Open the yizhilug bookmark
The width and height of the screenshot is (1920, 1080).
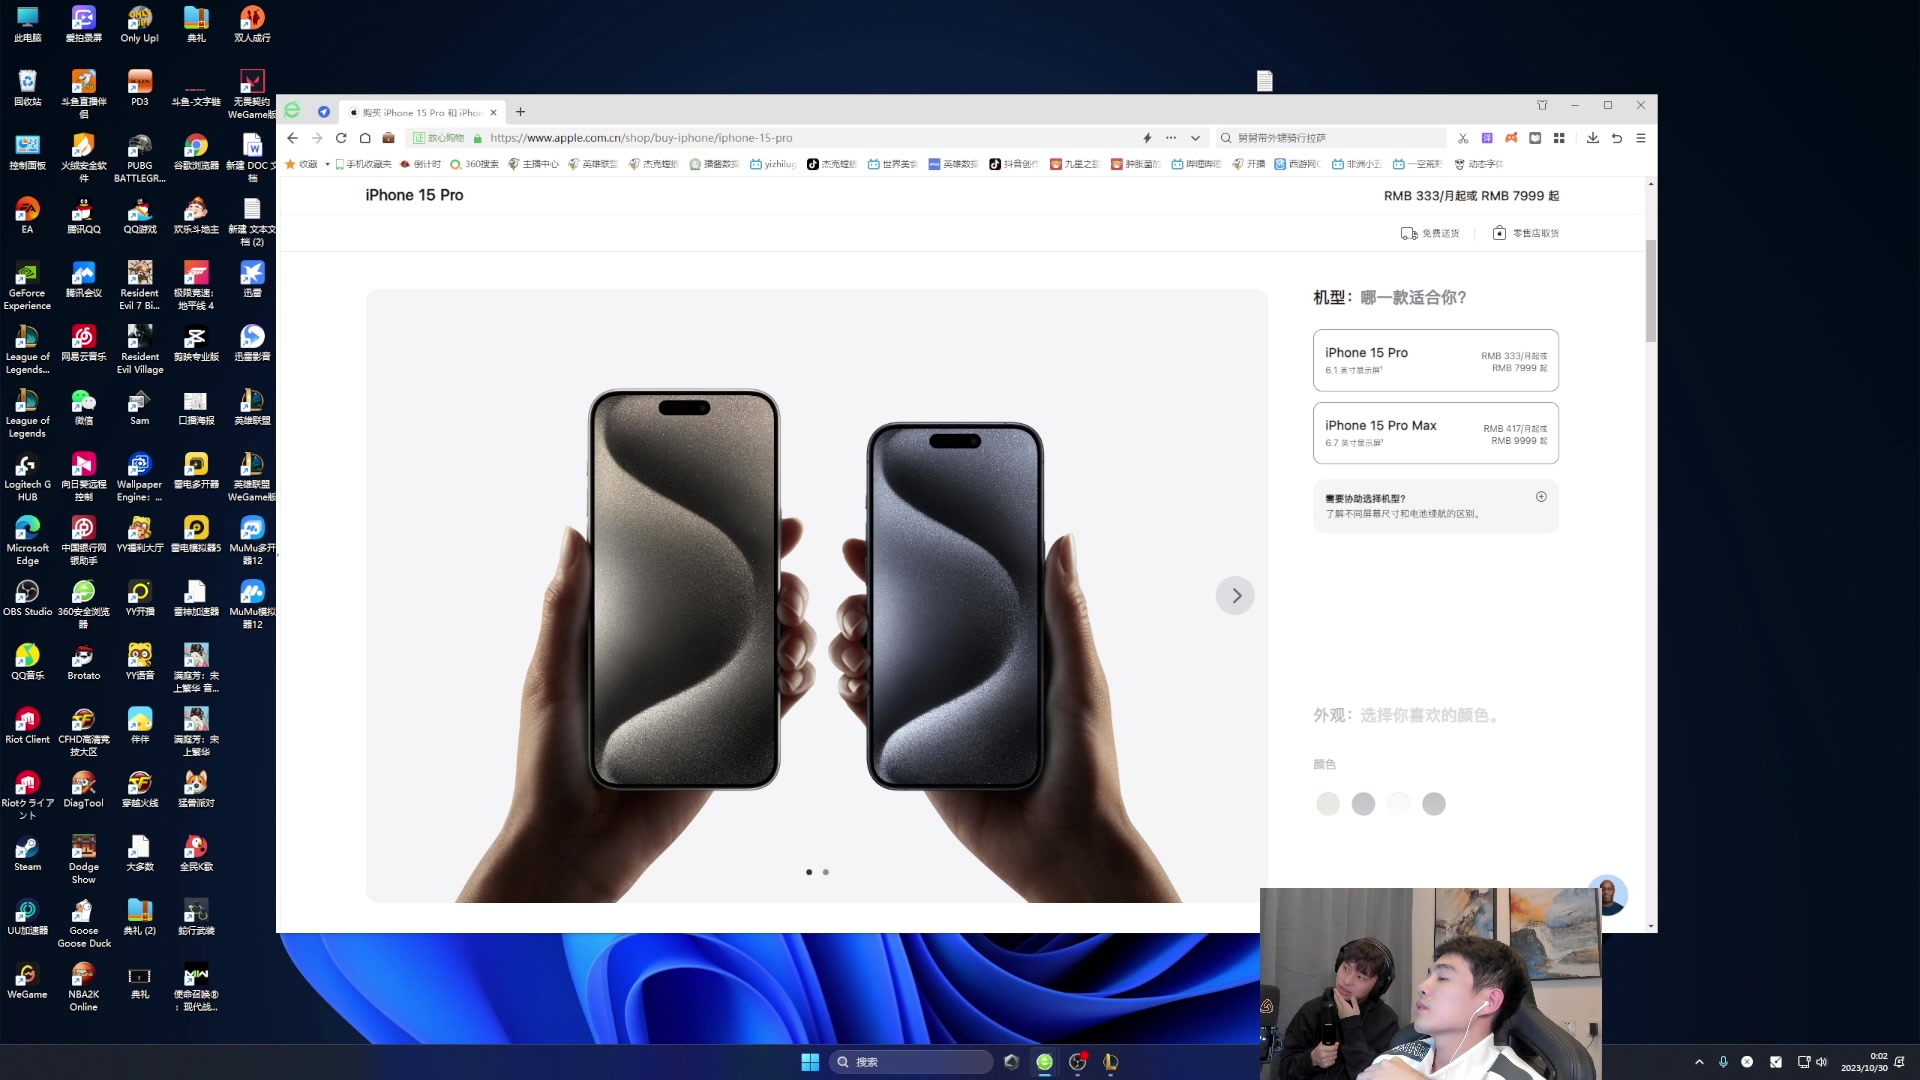[x=773, y=164]
